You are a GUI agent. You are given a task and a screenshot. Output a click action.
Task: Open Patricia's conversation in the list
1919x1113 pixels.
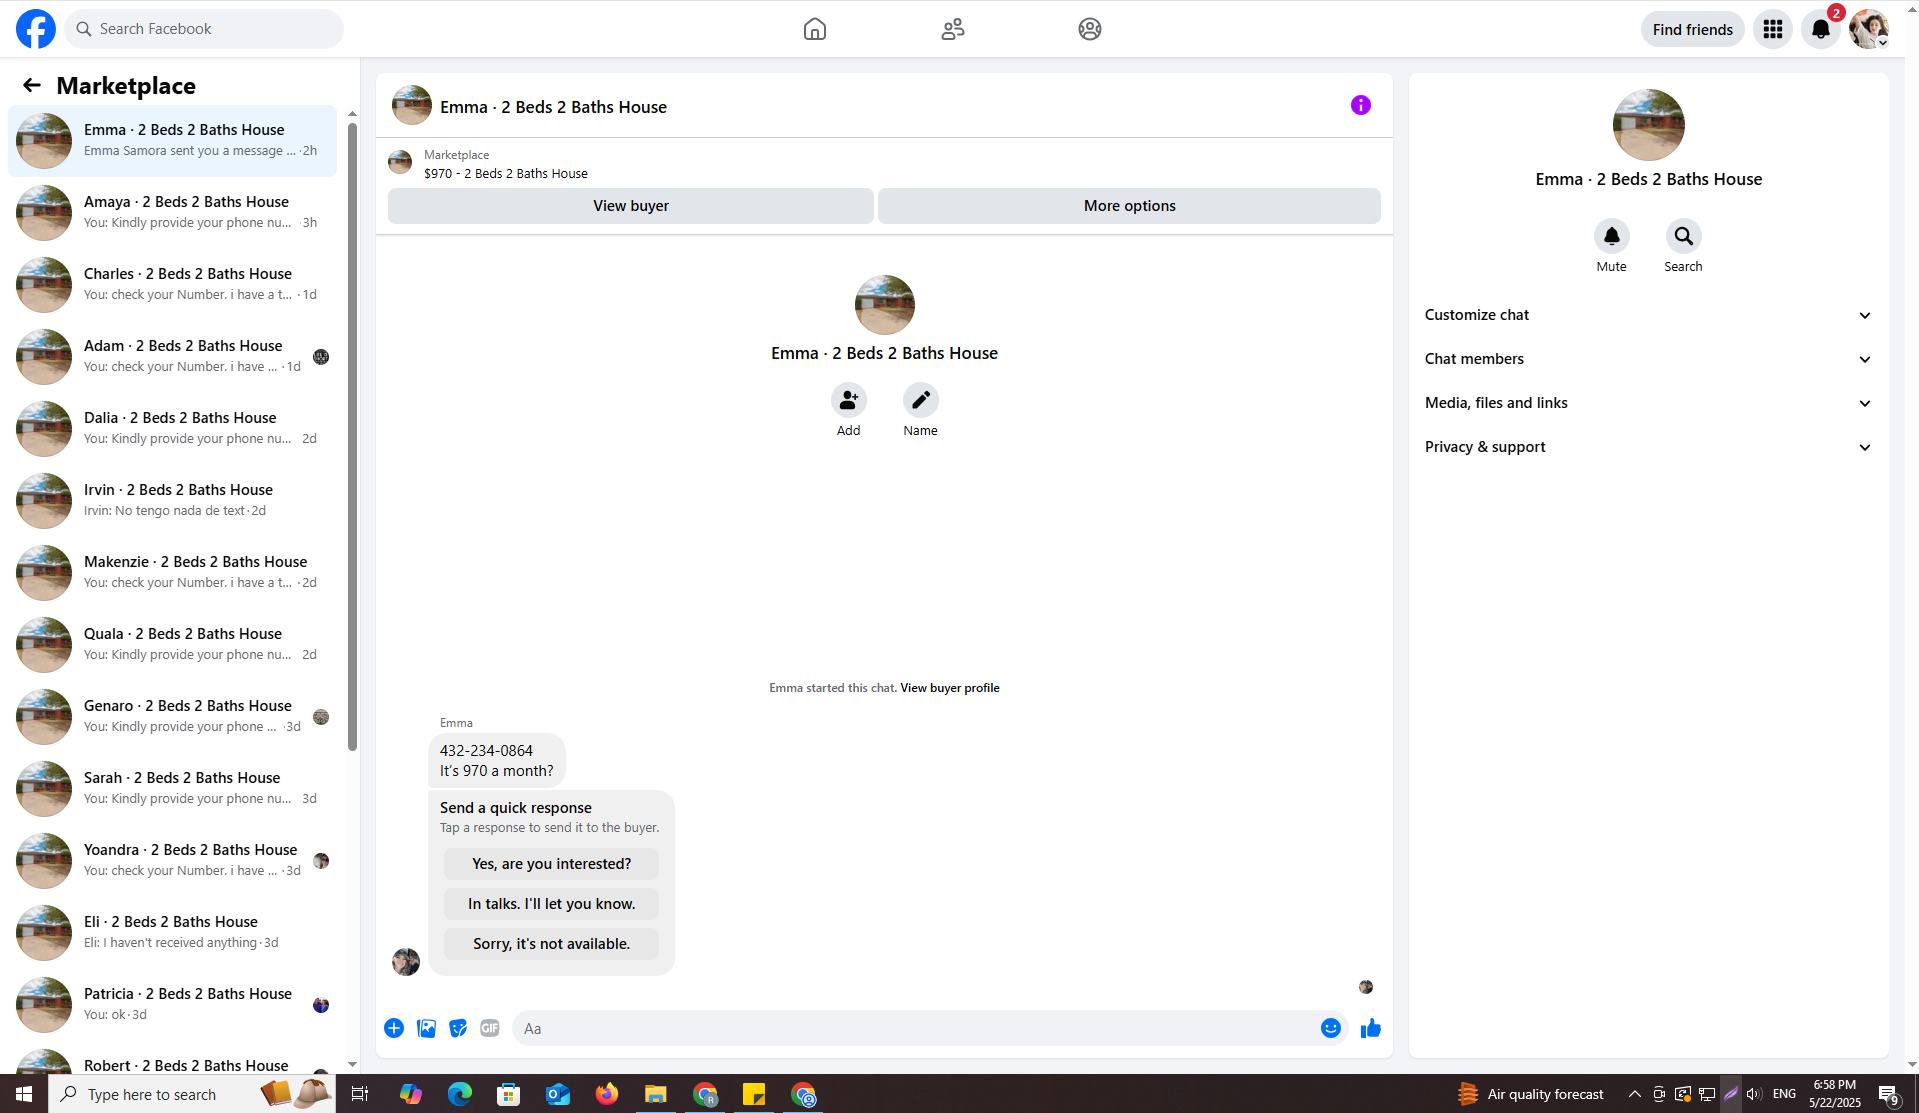(x=173, y=1005)
